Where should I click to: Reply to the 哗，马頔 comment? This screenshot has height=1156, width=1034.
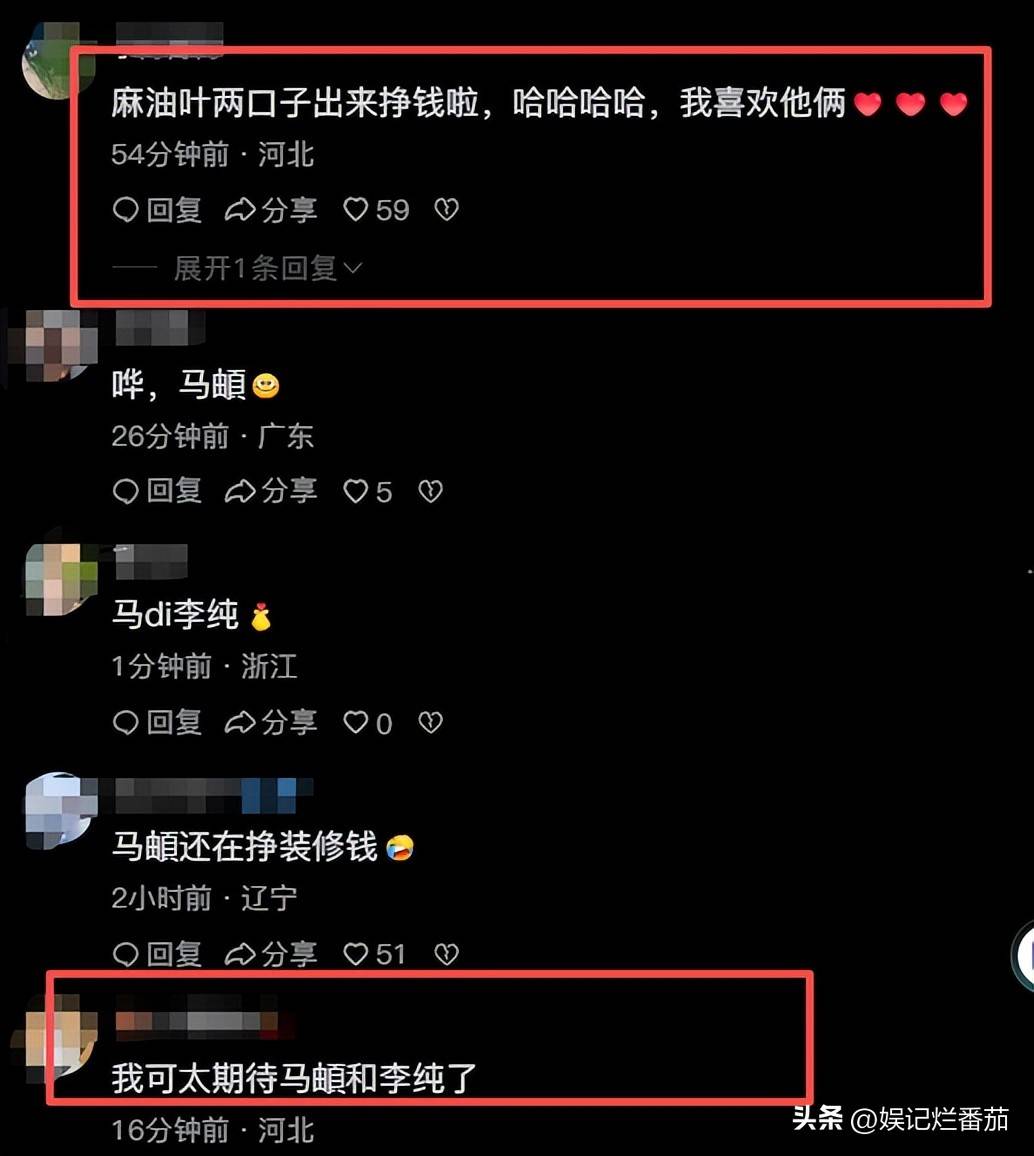point(157,491)
